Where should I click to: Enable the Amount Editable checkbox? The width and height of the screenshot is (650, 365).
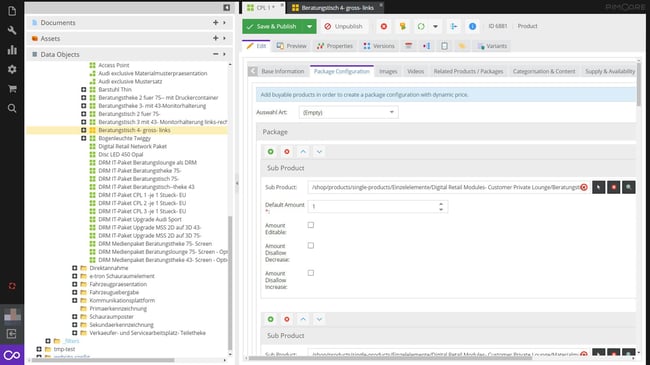point(310,225)
